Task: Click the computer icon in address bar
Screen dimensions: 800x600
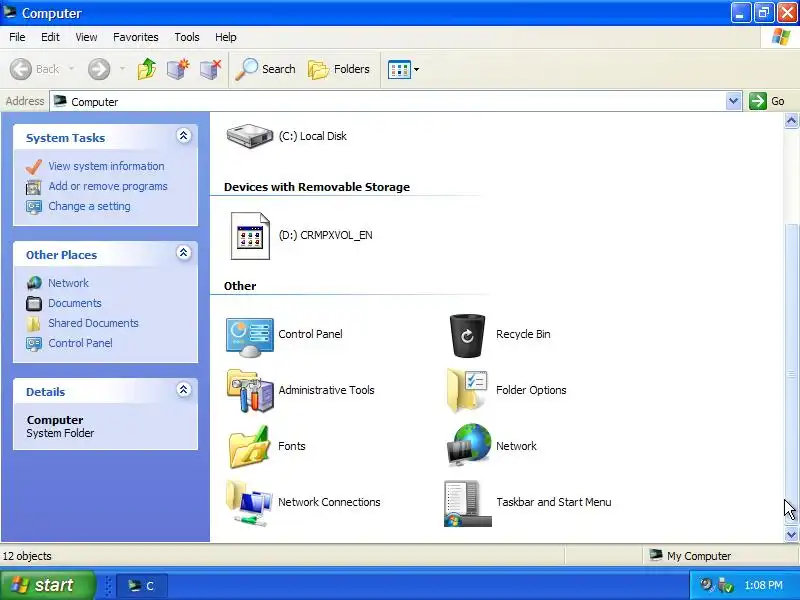Action: coord(60,101)
